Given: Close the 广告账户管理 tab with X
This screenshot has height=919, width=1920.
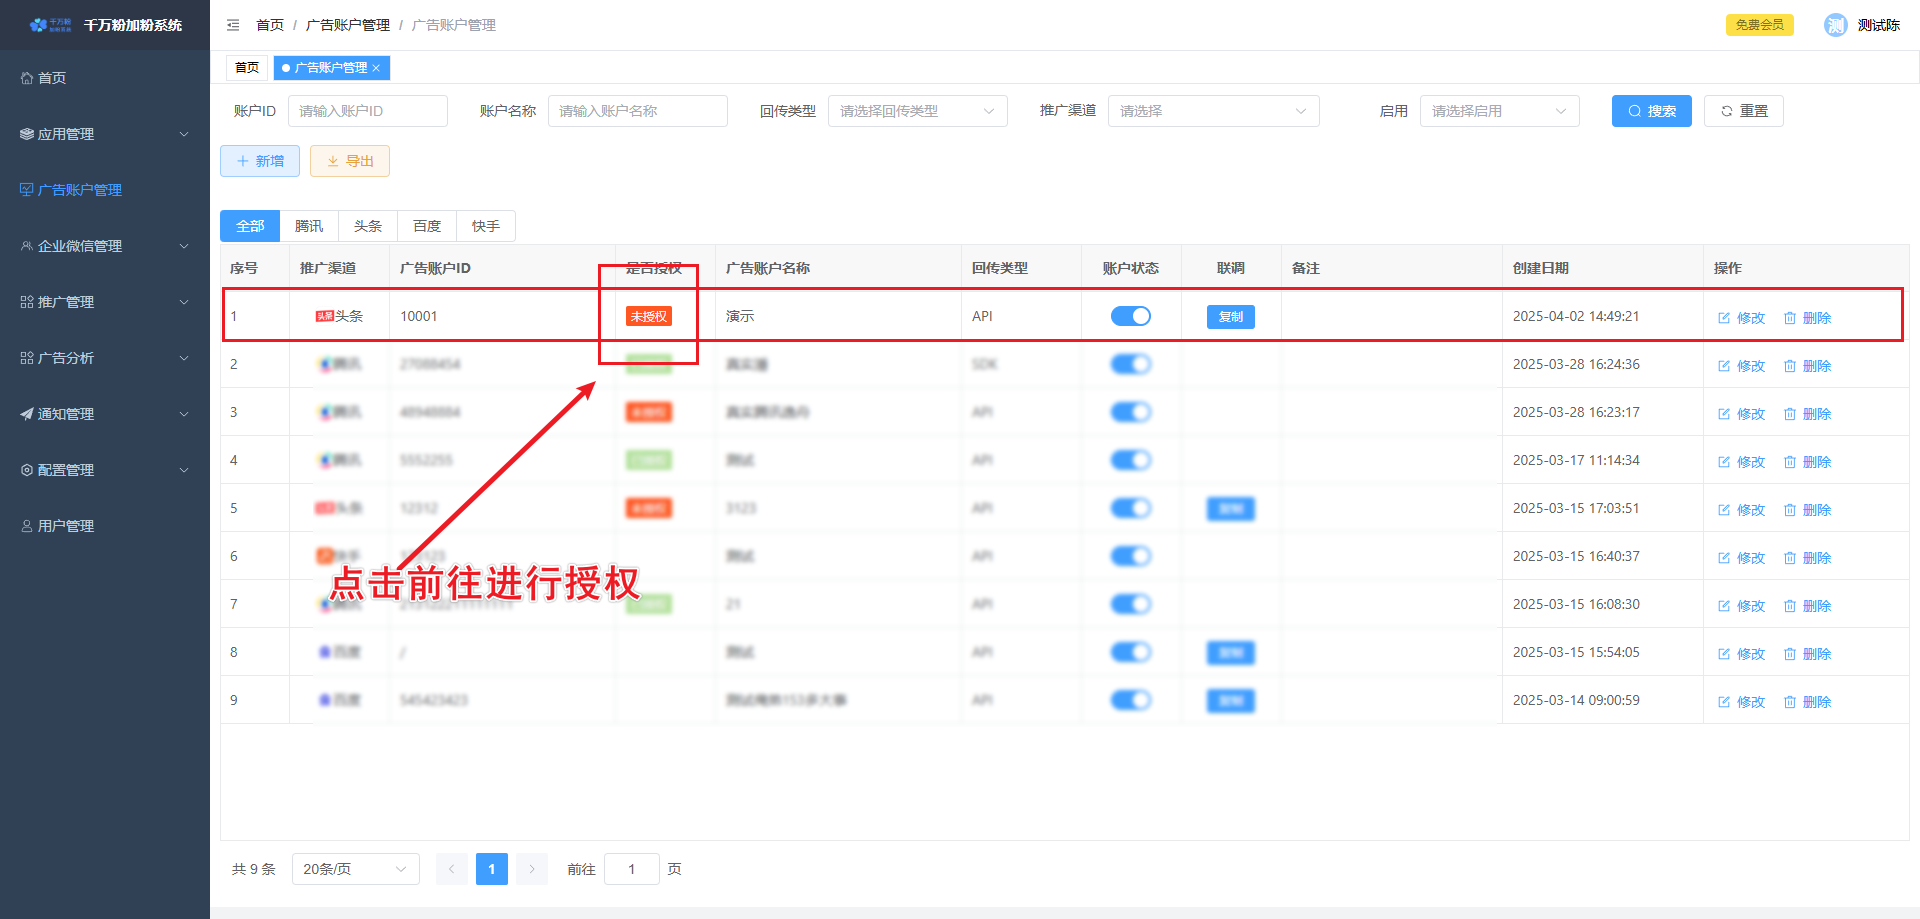Looking at the screenshot, I should 377,68.
